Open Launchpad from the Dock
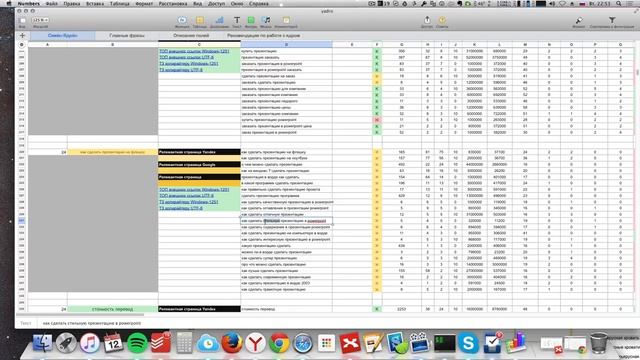This screenshot has height=360, width=640. (x=66, y=343)
